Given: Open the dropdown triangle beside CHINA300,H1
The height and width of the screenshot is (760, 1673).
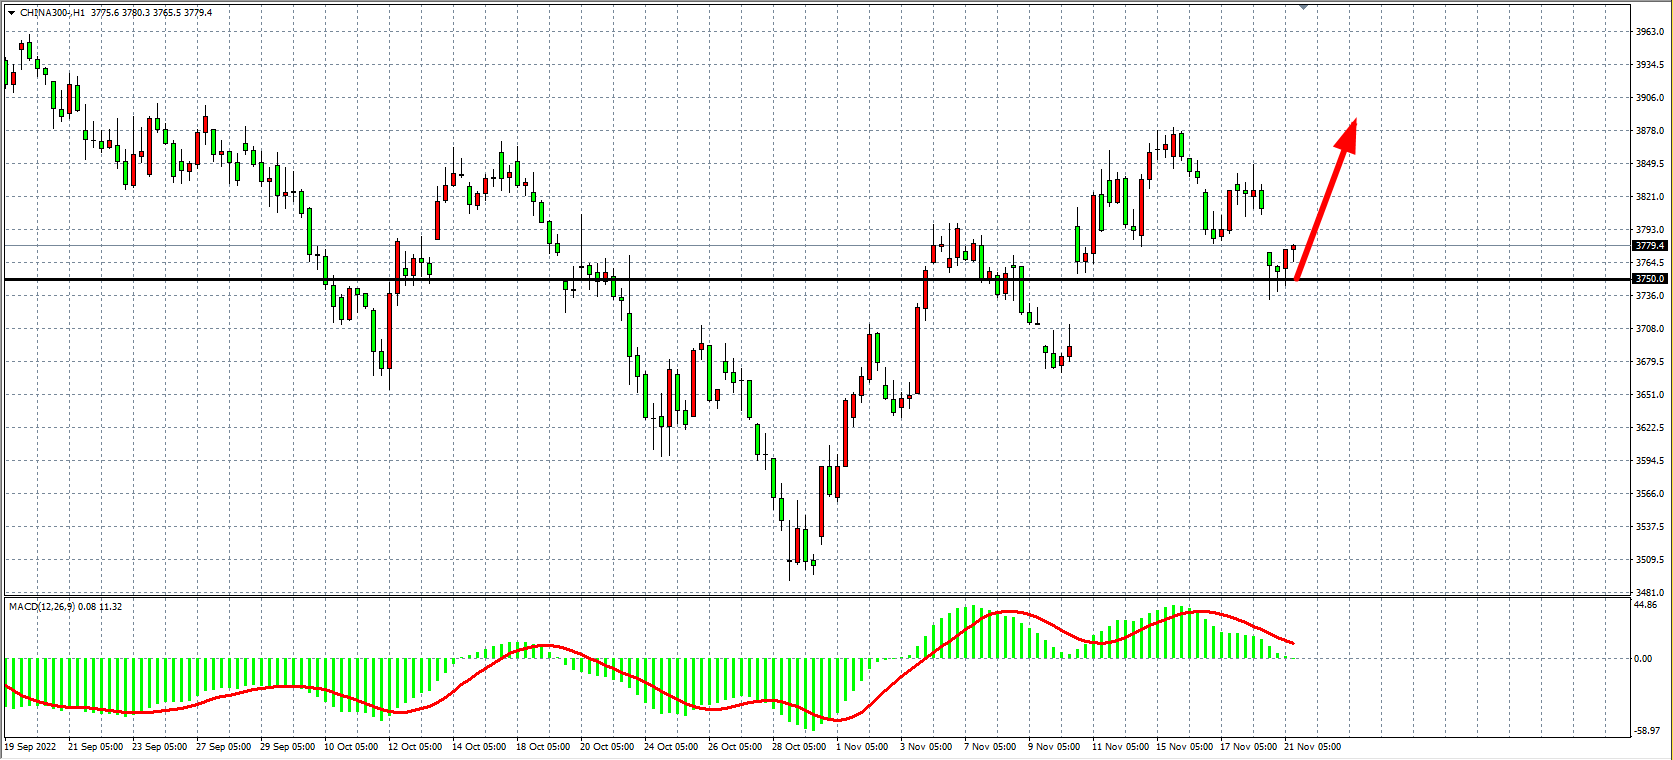Looking at the screenshot, I should 11,13.
